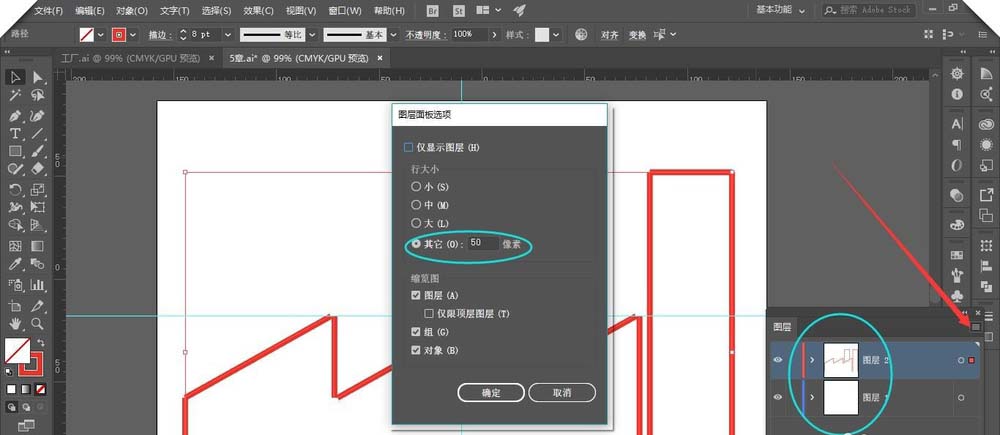This screenshot has width=1000, height=435.
Task: Click the 确定 button
Action: [x=490, y=393]
